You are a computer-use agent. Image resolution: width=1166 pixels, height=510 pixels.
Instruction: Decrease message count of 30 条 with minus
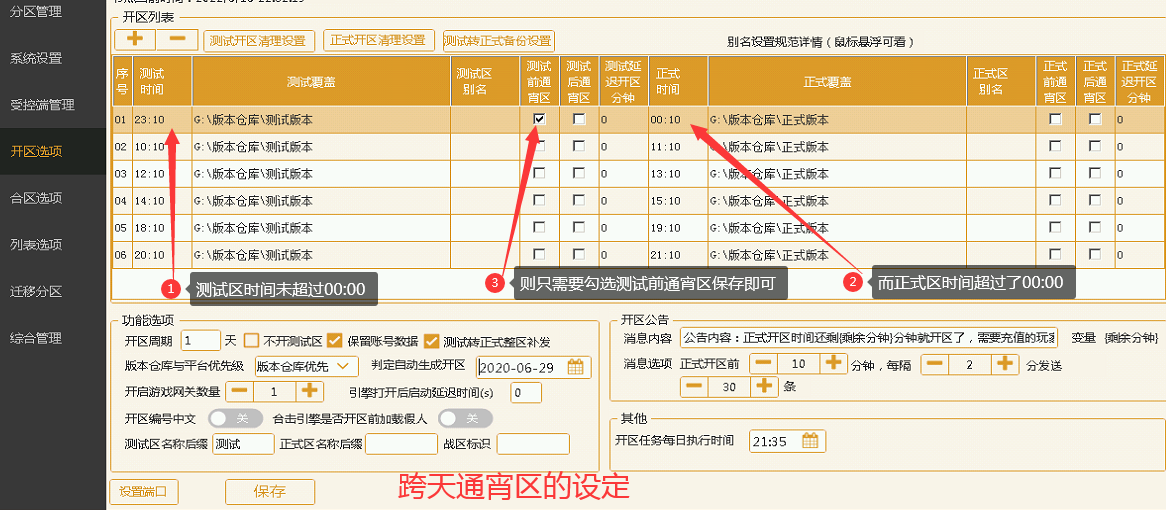tap(693, 387)
